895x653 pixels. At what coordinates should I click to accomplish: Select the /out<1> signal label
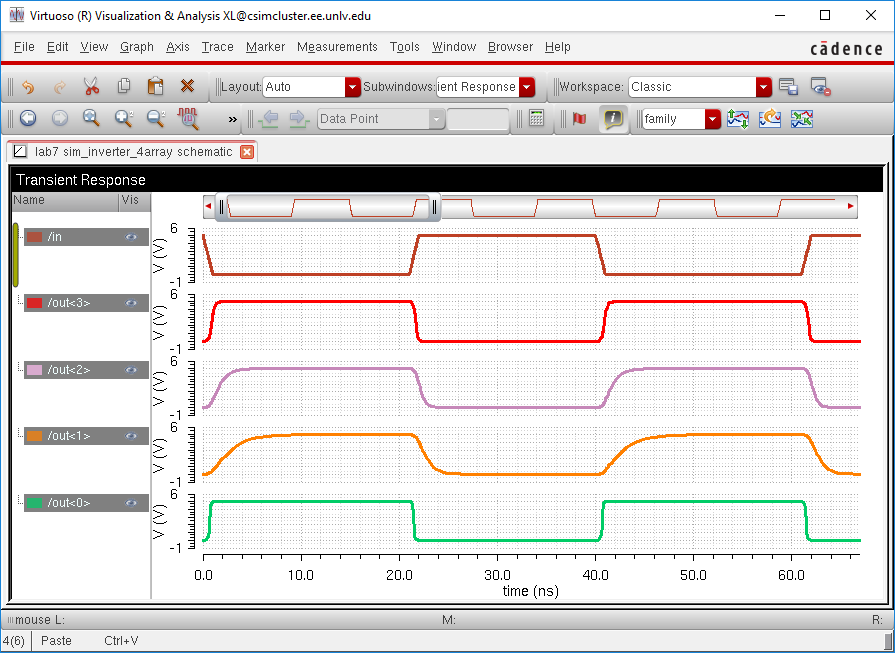click(x=69, y=436)
